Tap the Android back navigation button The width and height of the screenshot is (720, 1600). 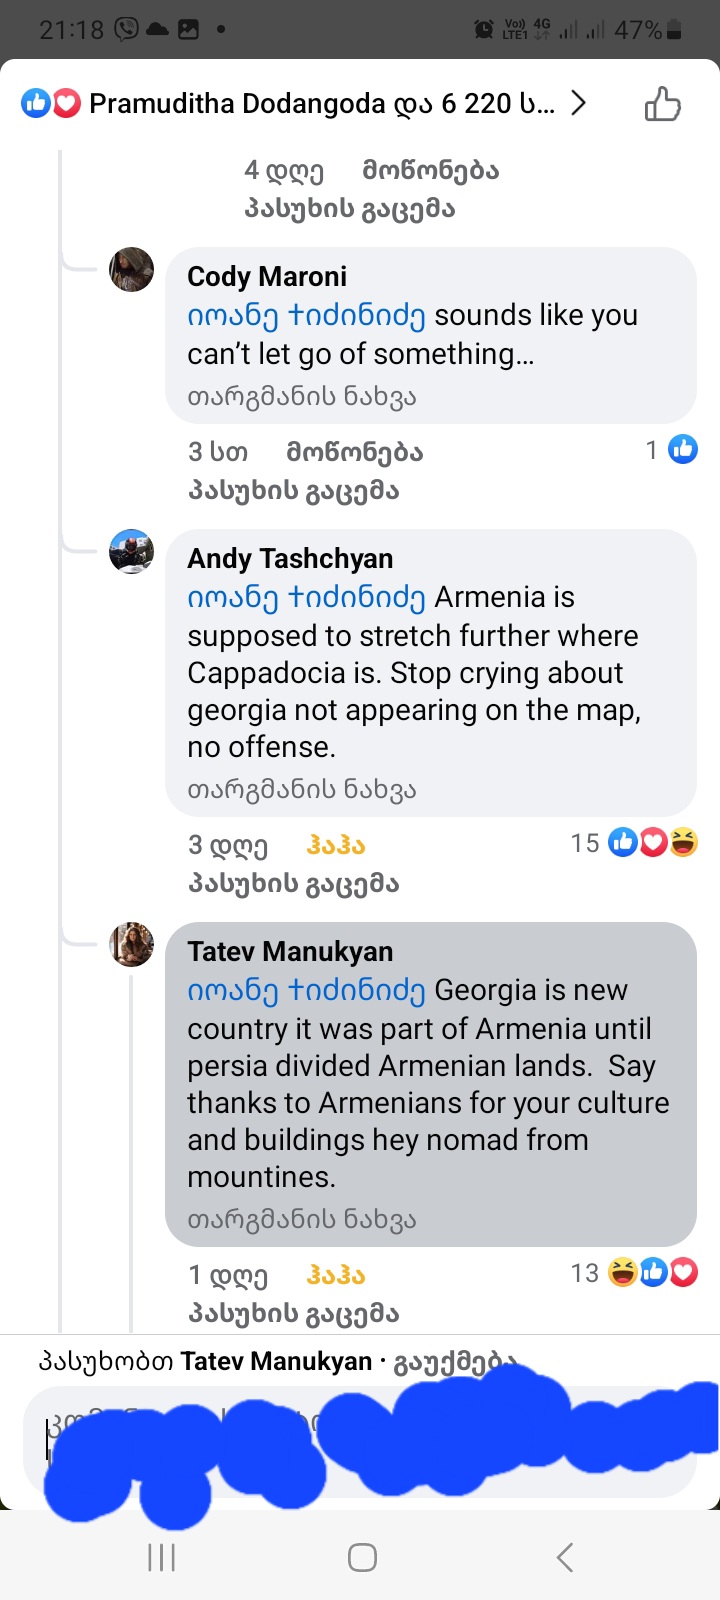pos(565,1557)
